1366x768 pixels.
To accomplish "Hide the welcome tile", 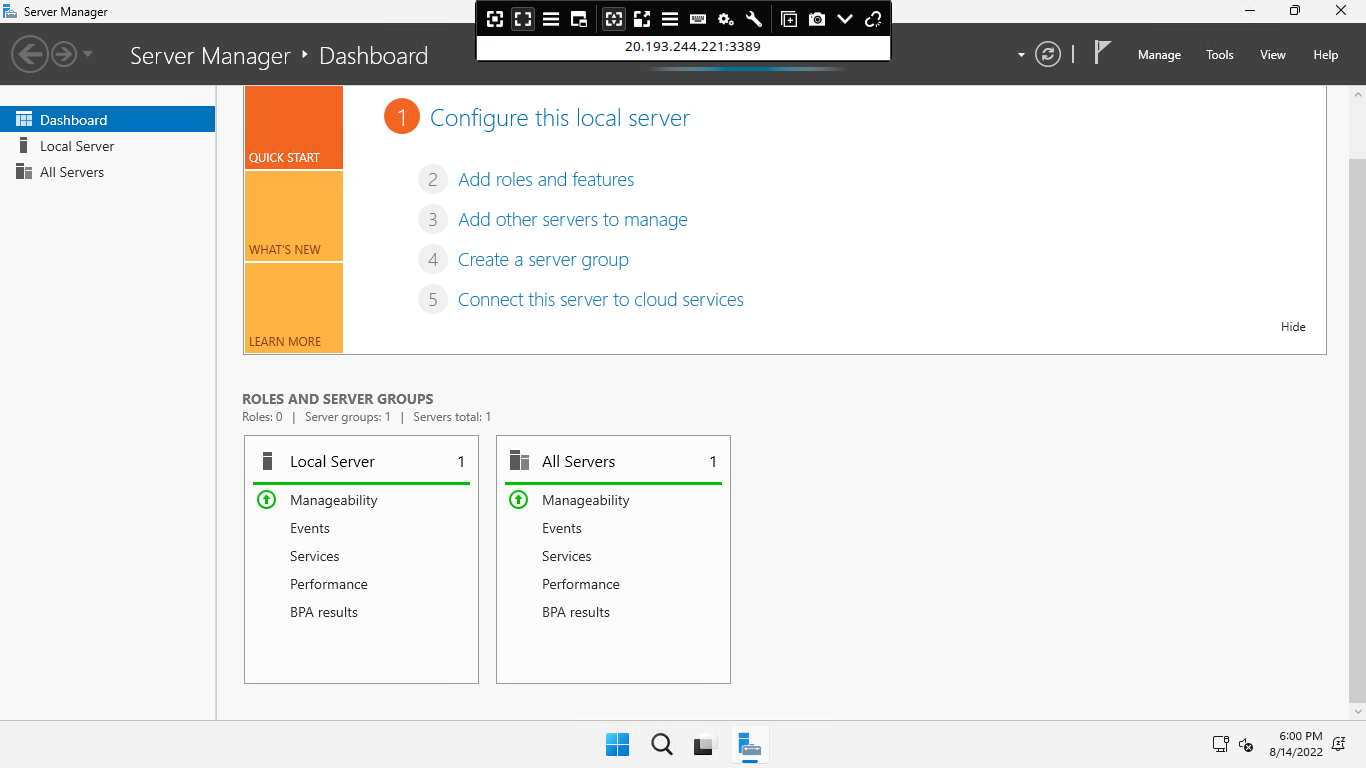I will tap(1293, 327).
